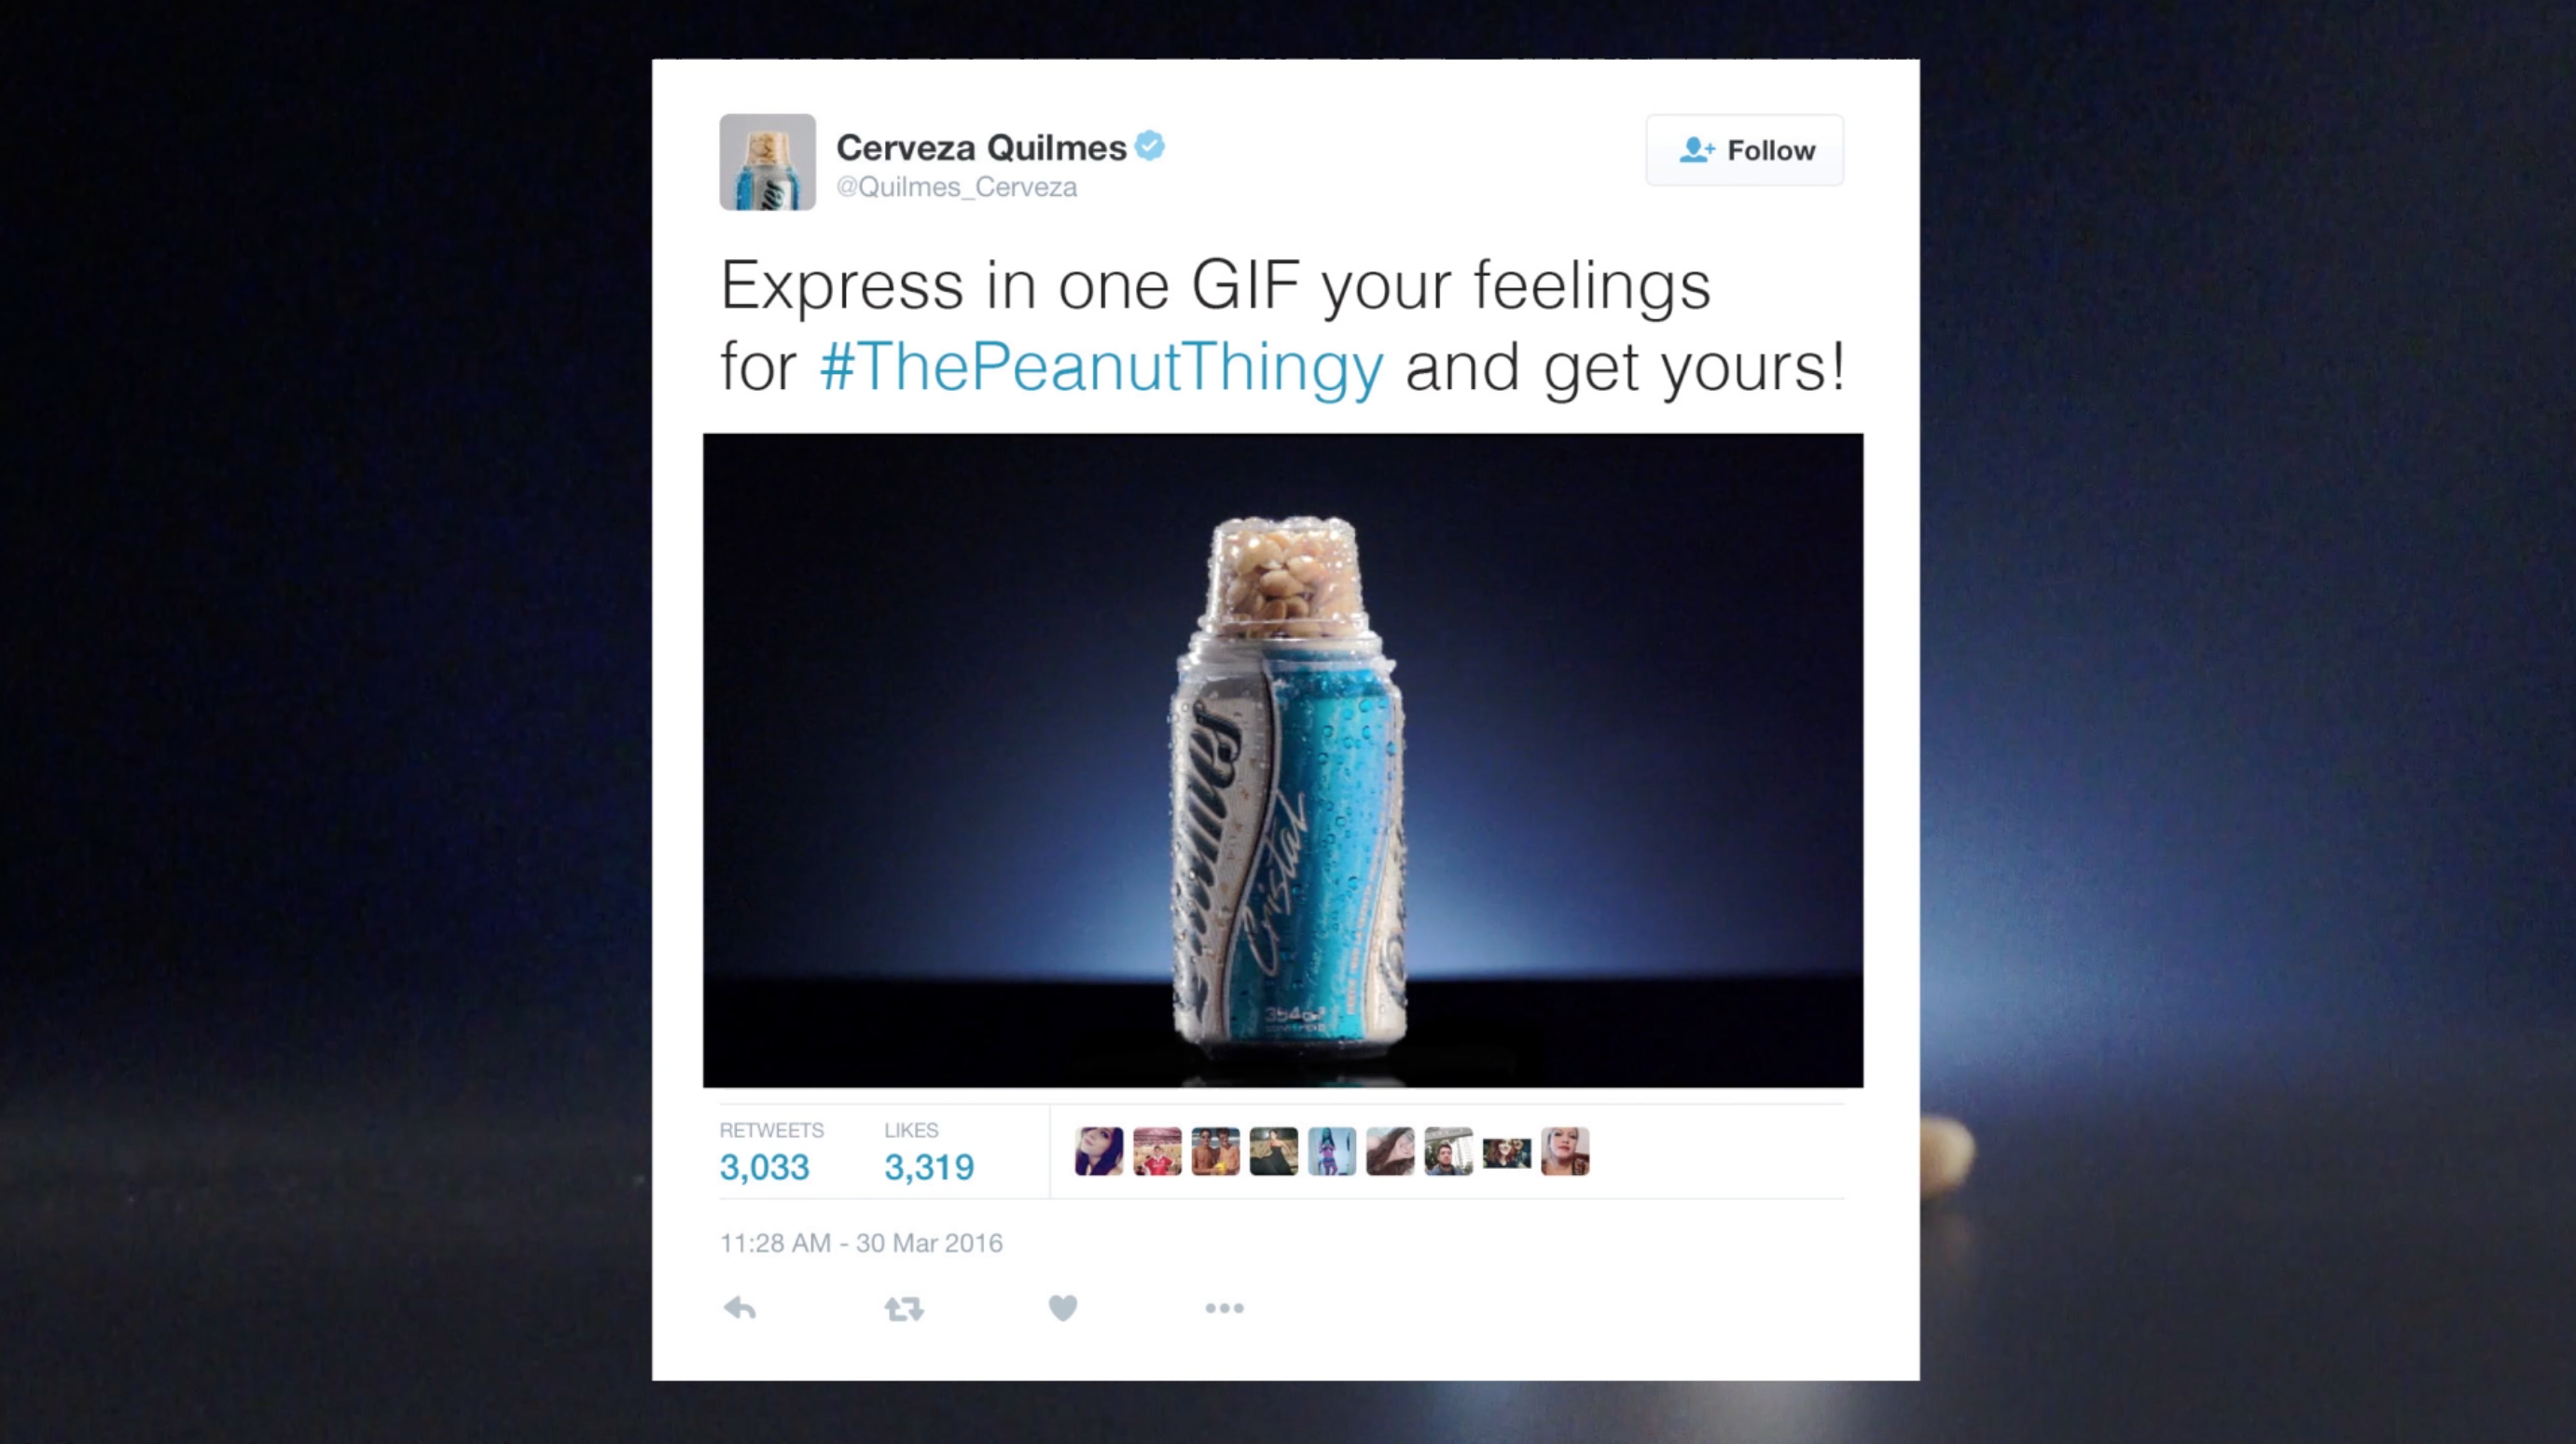Click the retweet icon below the timestamp
2576x1444 pixels.
(x=904, y=1308)
